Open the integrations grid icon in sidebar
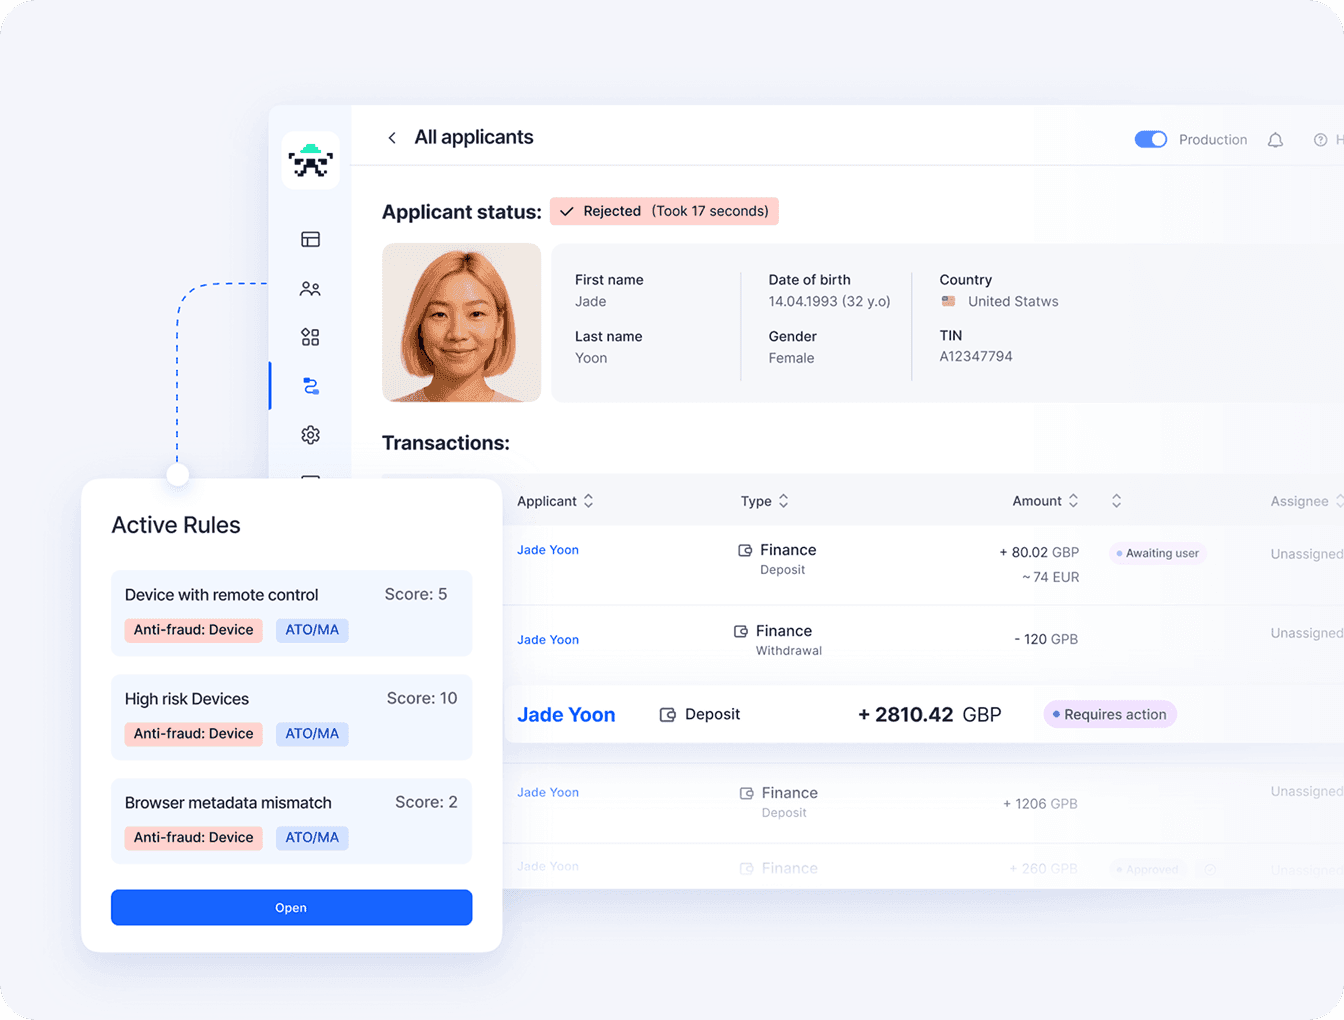 coord(310,337)
